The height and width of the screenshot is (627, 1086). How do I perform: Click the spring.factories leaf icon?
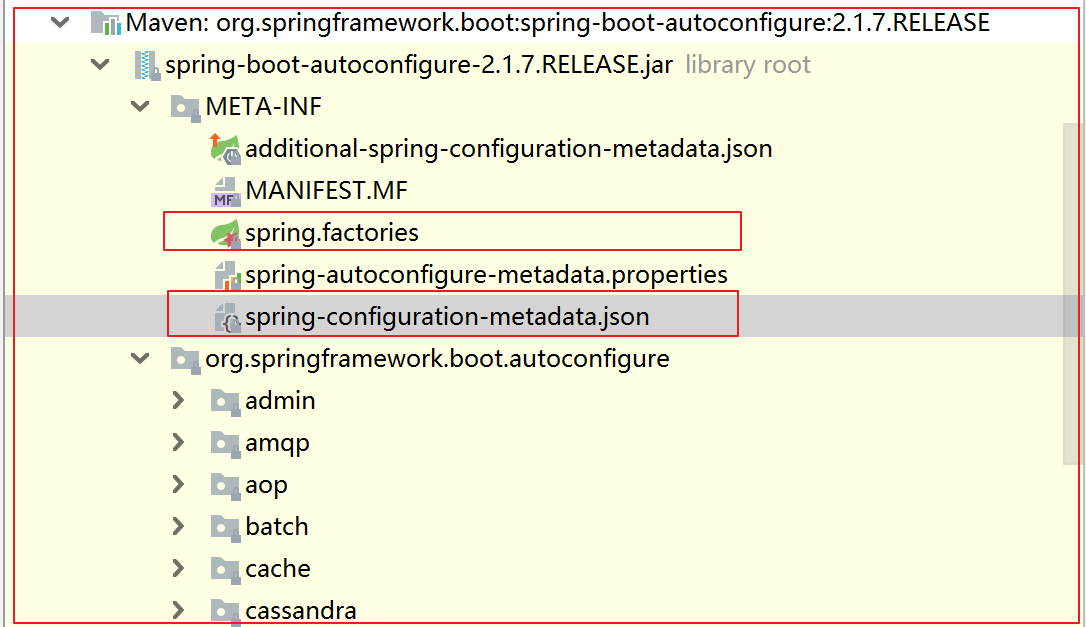(225, 233)
